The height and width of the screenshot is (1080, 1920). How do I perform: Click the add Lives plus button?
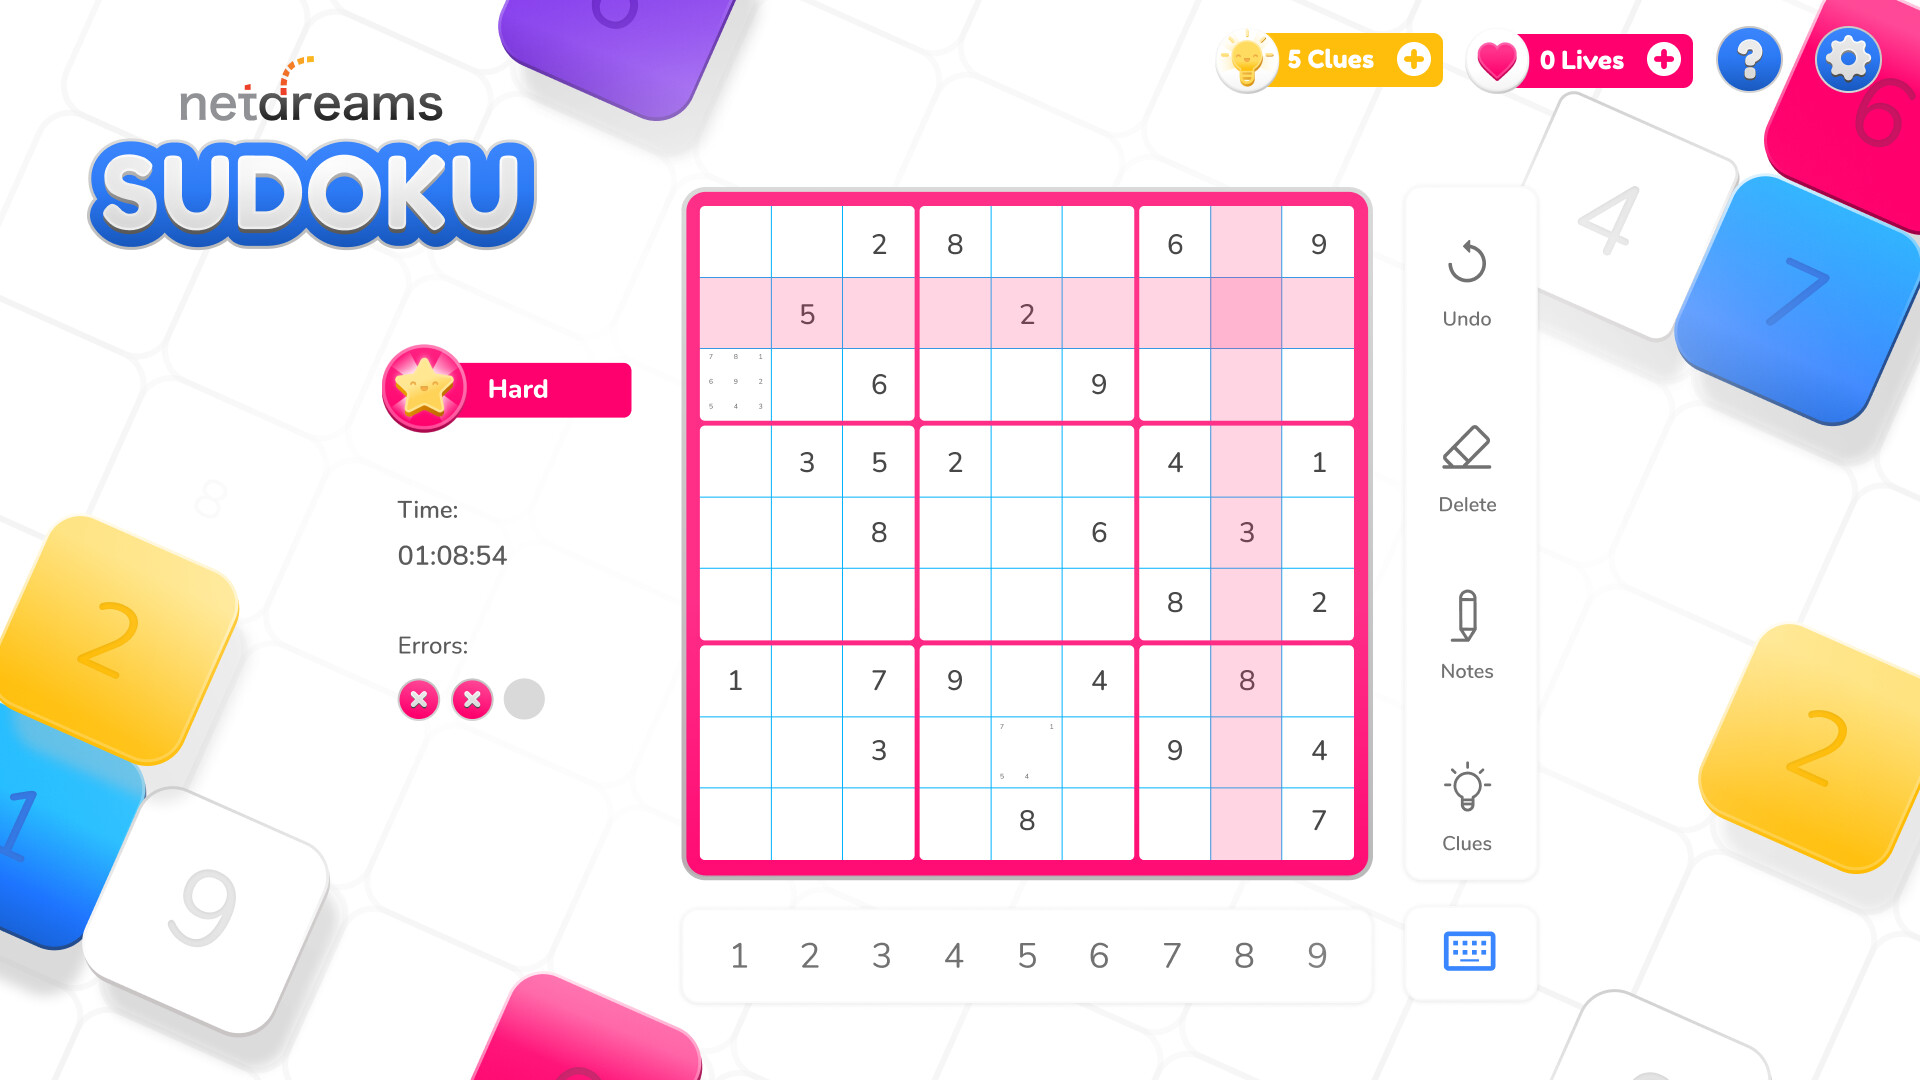pos(1665,58)
